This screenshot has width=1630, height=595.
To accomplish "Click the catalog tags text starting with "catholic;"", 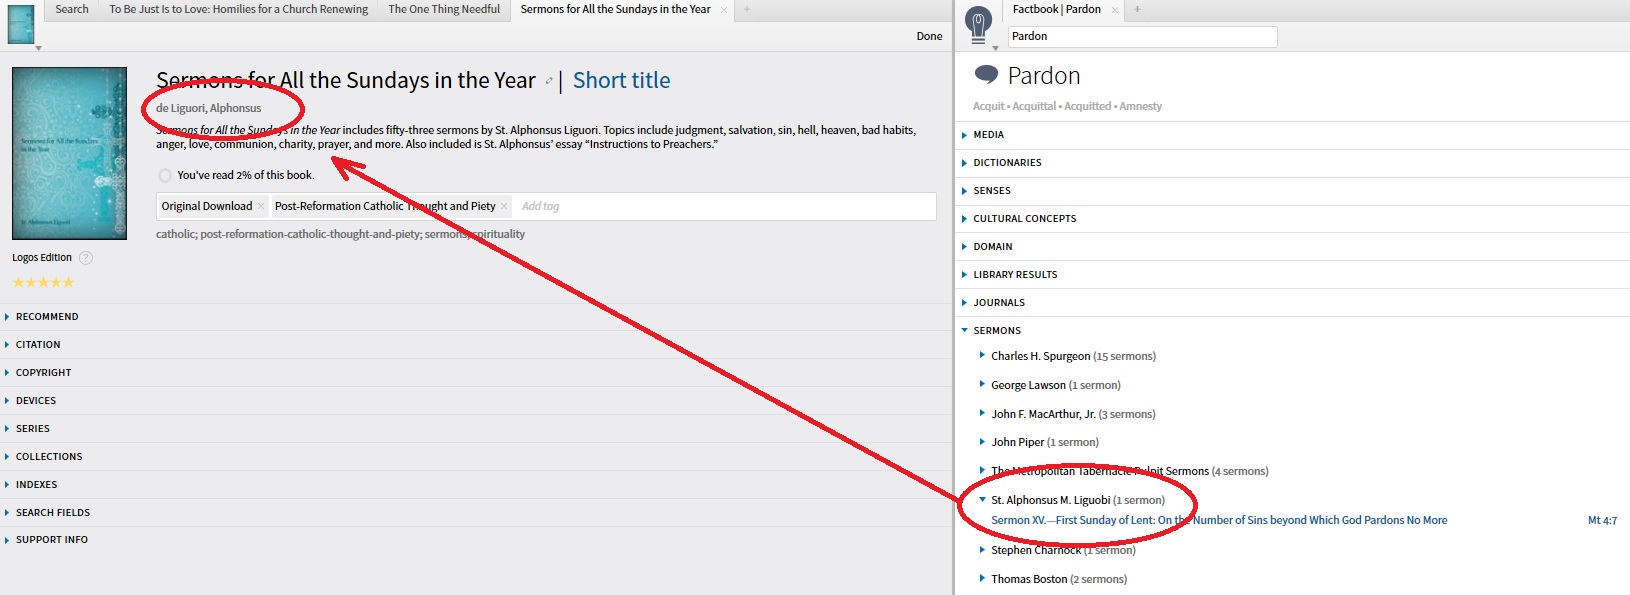I will click(340, 234).
